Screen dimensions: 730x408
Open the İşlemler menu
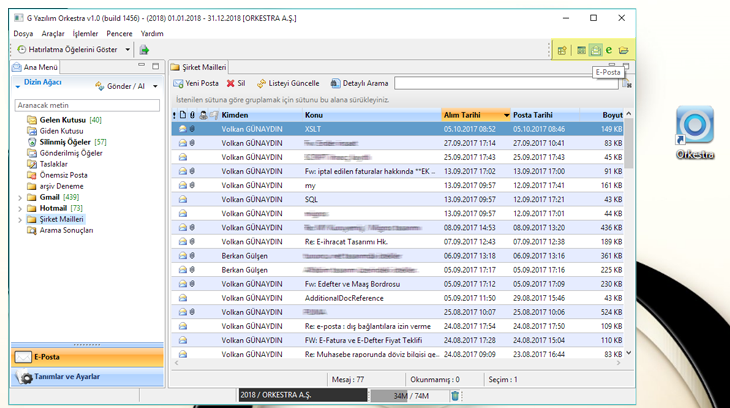pyautogui.click(x=86, y=33)
